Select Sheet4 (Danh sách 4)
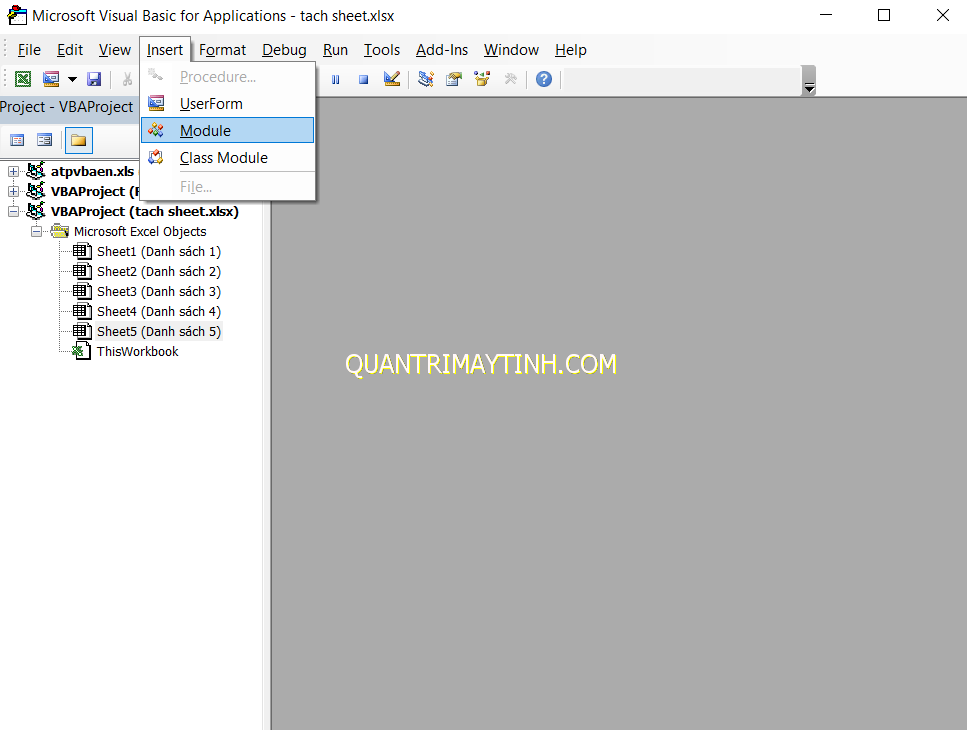The image size is (967, 730). [x=158, y=311]
